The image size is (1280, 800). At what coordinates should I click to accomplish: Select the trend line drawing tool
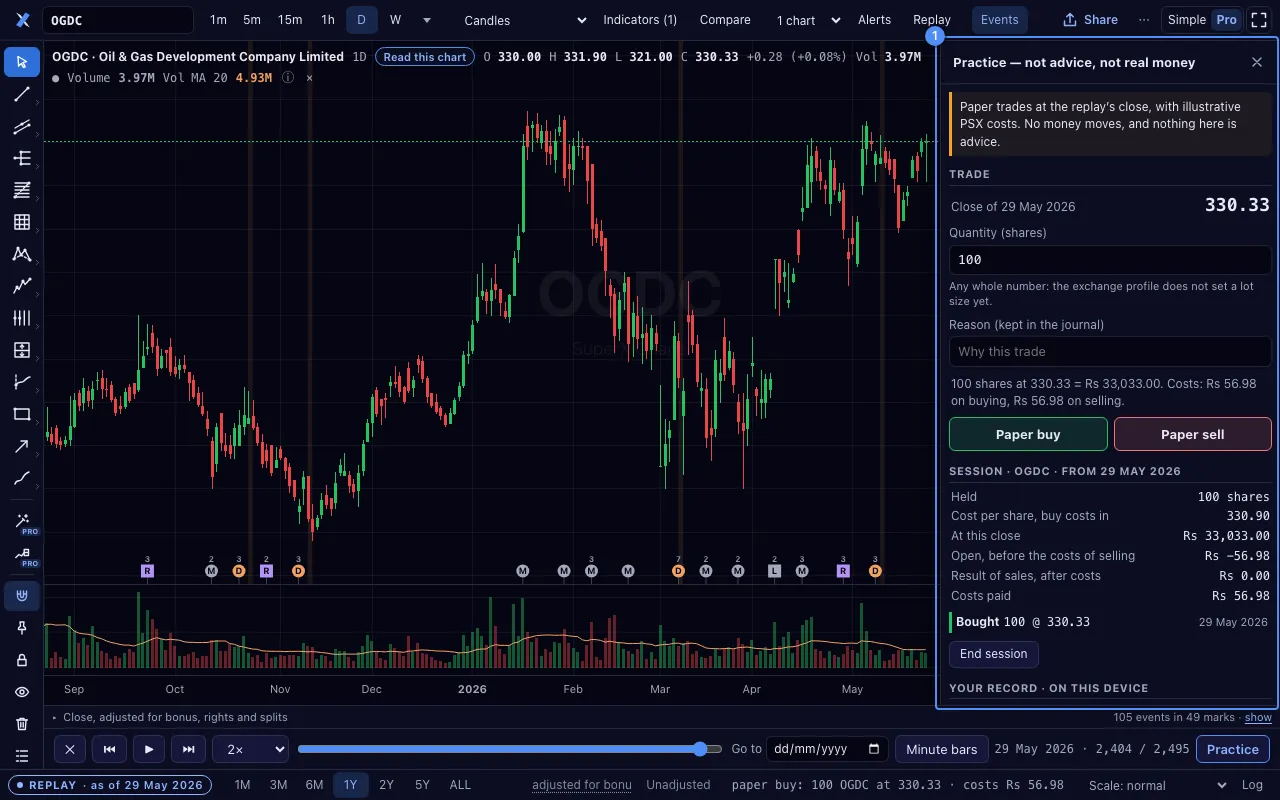22,95
